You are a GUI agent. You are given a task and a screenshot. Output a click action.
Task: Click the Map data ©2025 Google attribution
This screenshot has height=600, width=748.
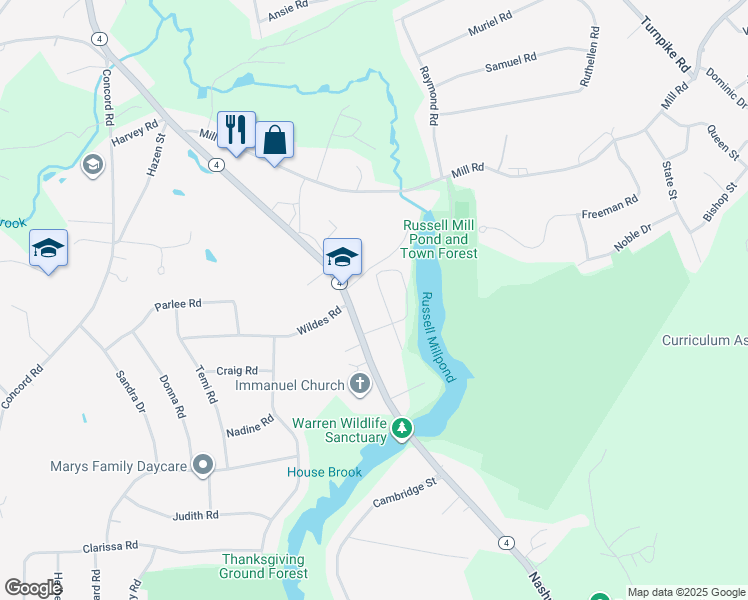click(x=686, y=592)
